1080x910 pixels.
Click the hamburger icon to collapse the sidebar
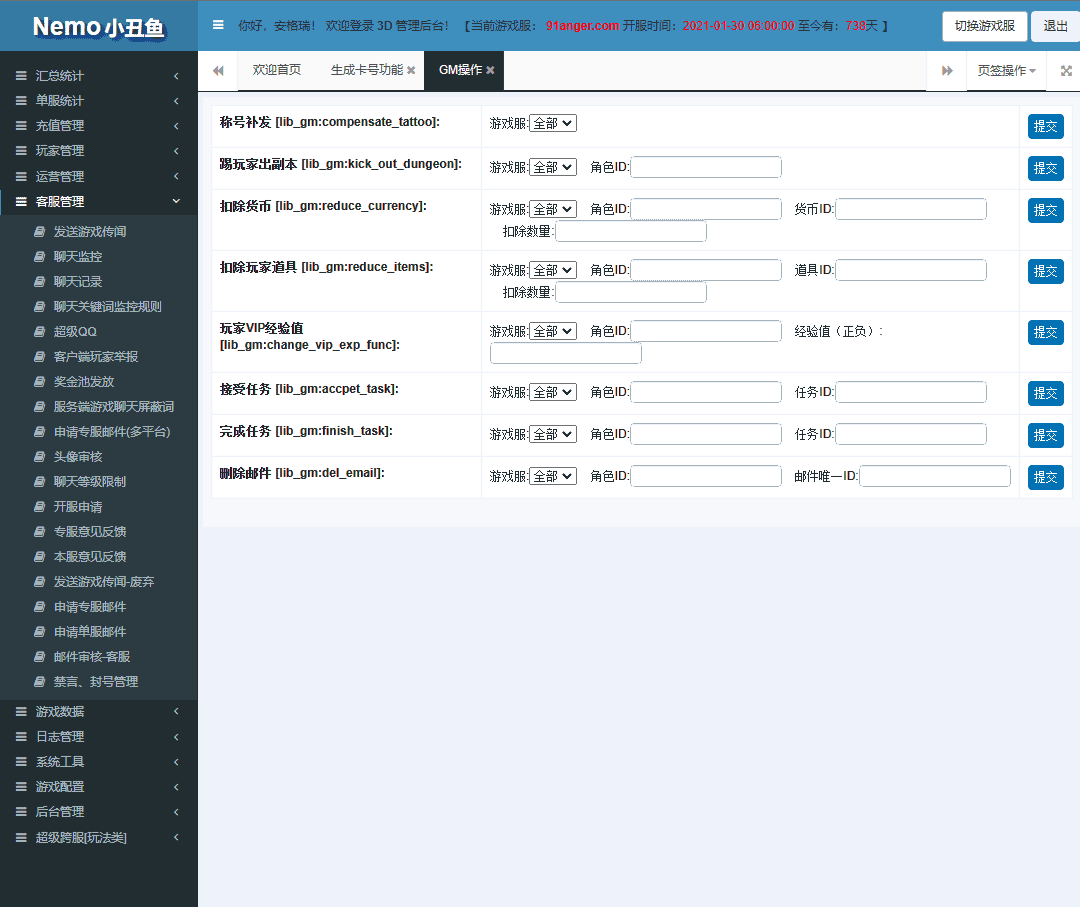(218, 25)
